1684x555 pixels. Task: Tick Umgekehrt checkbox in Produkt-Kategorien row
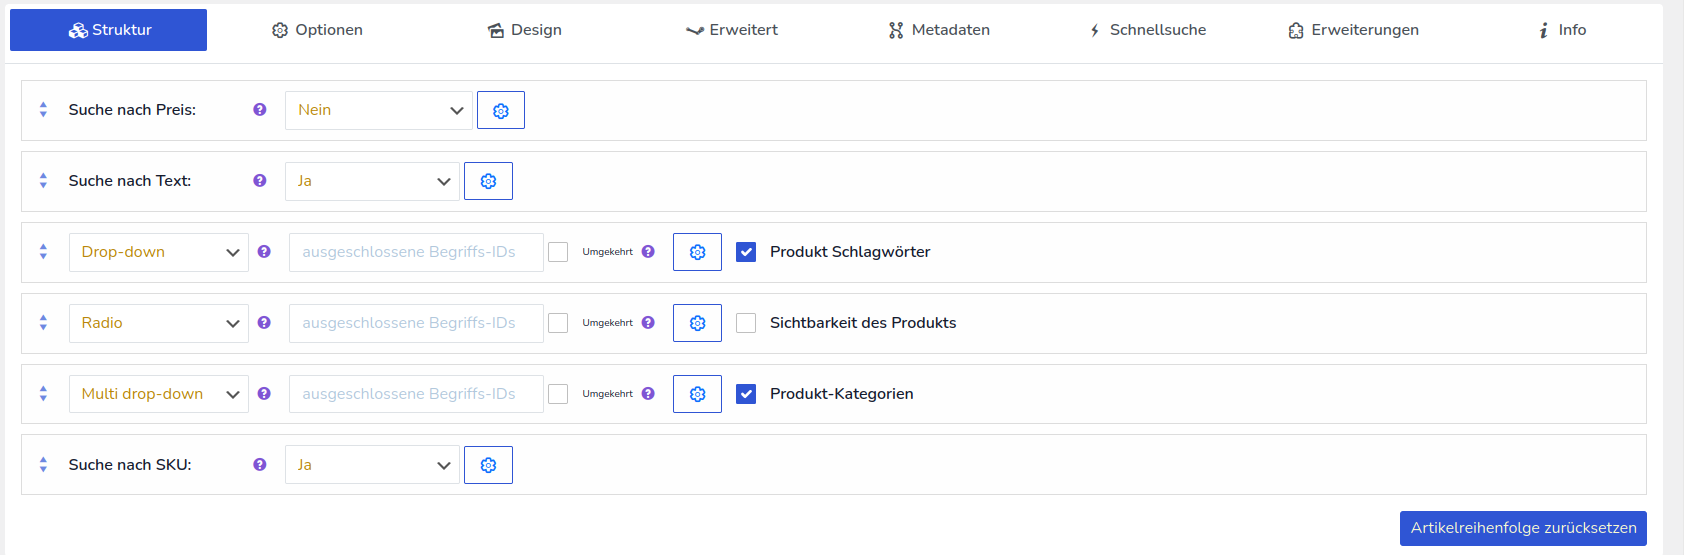click(x=558, y=394)
